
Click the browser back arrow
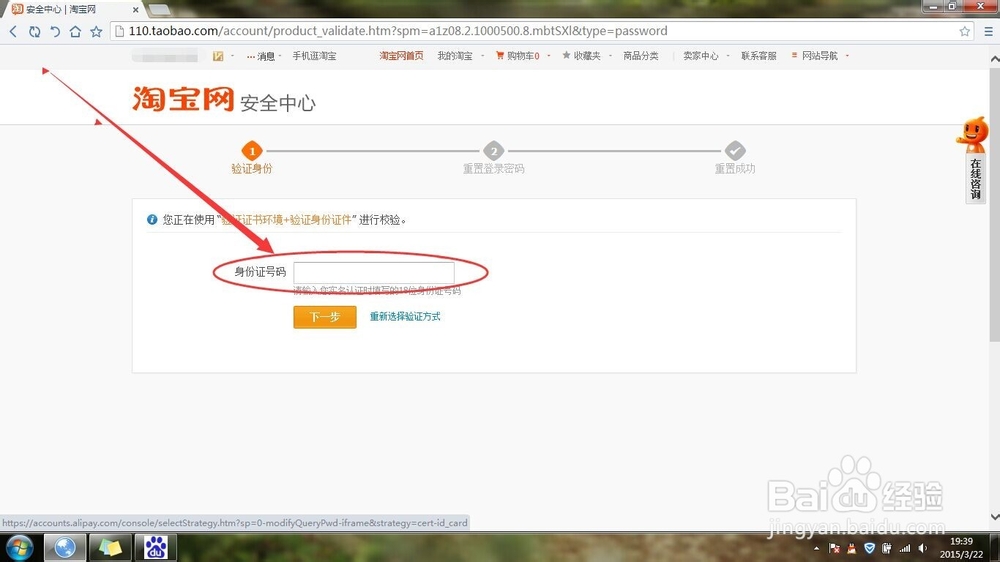click(13, 31)
